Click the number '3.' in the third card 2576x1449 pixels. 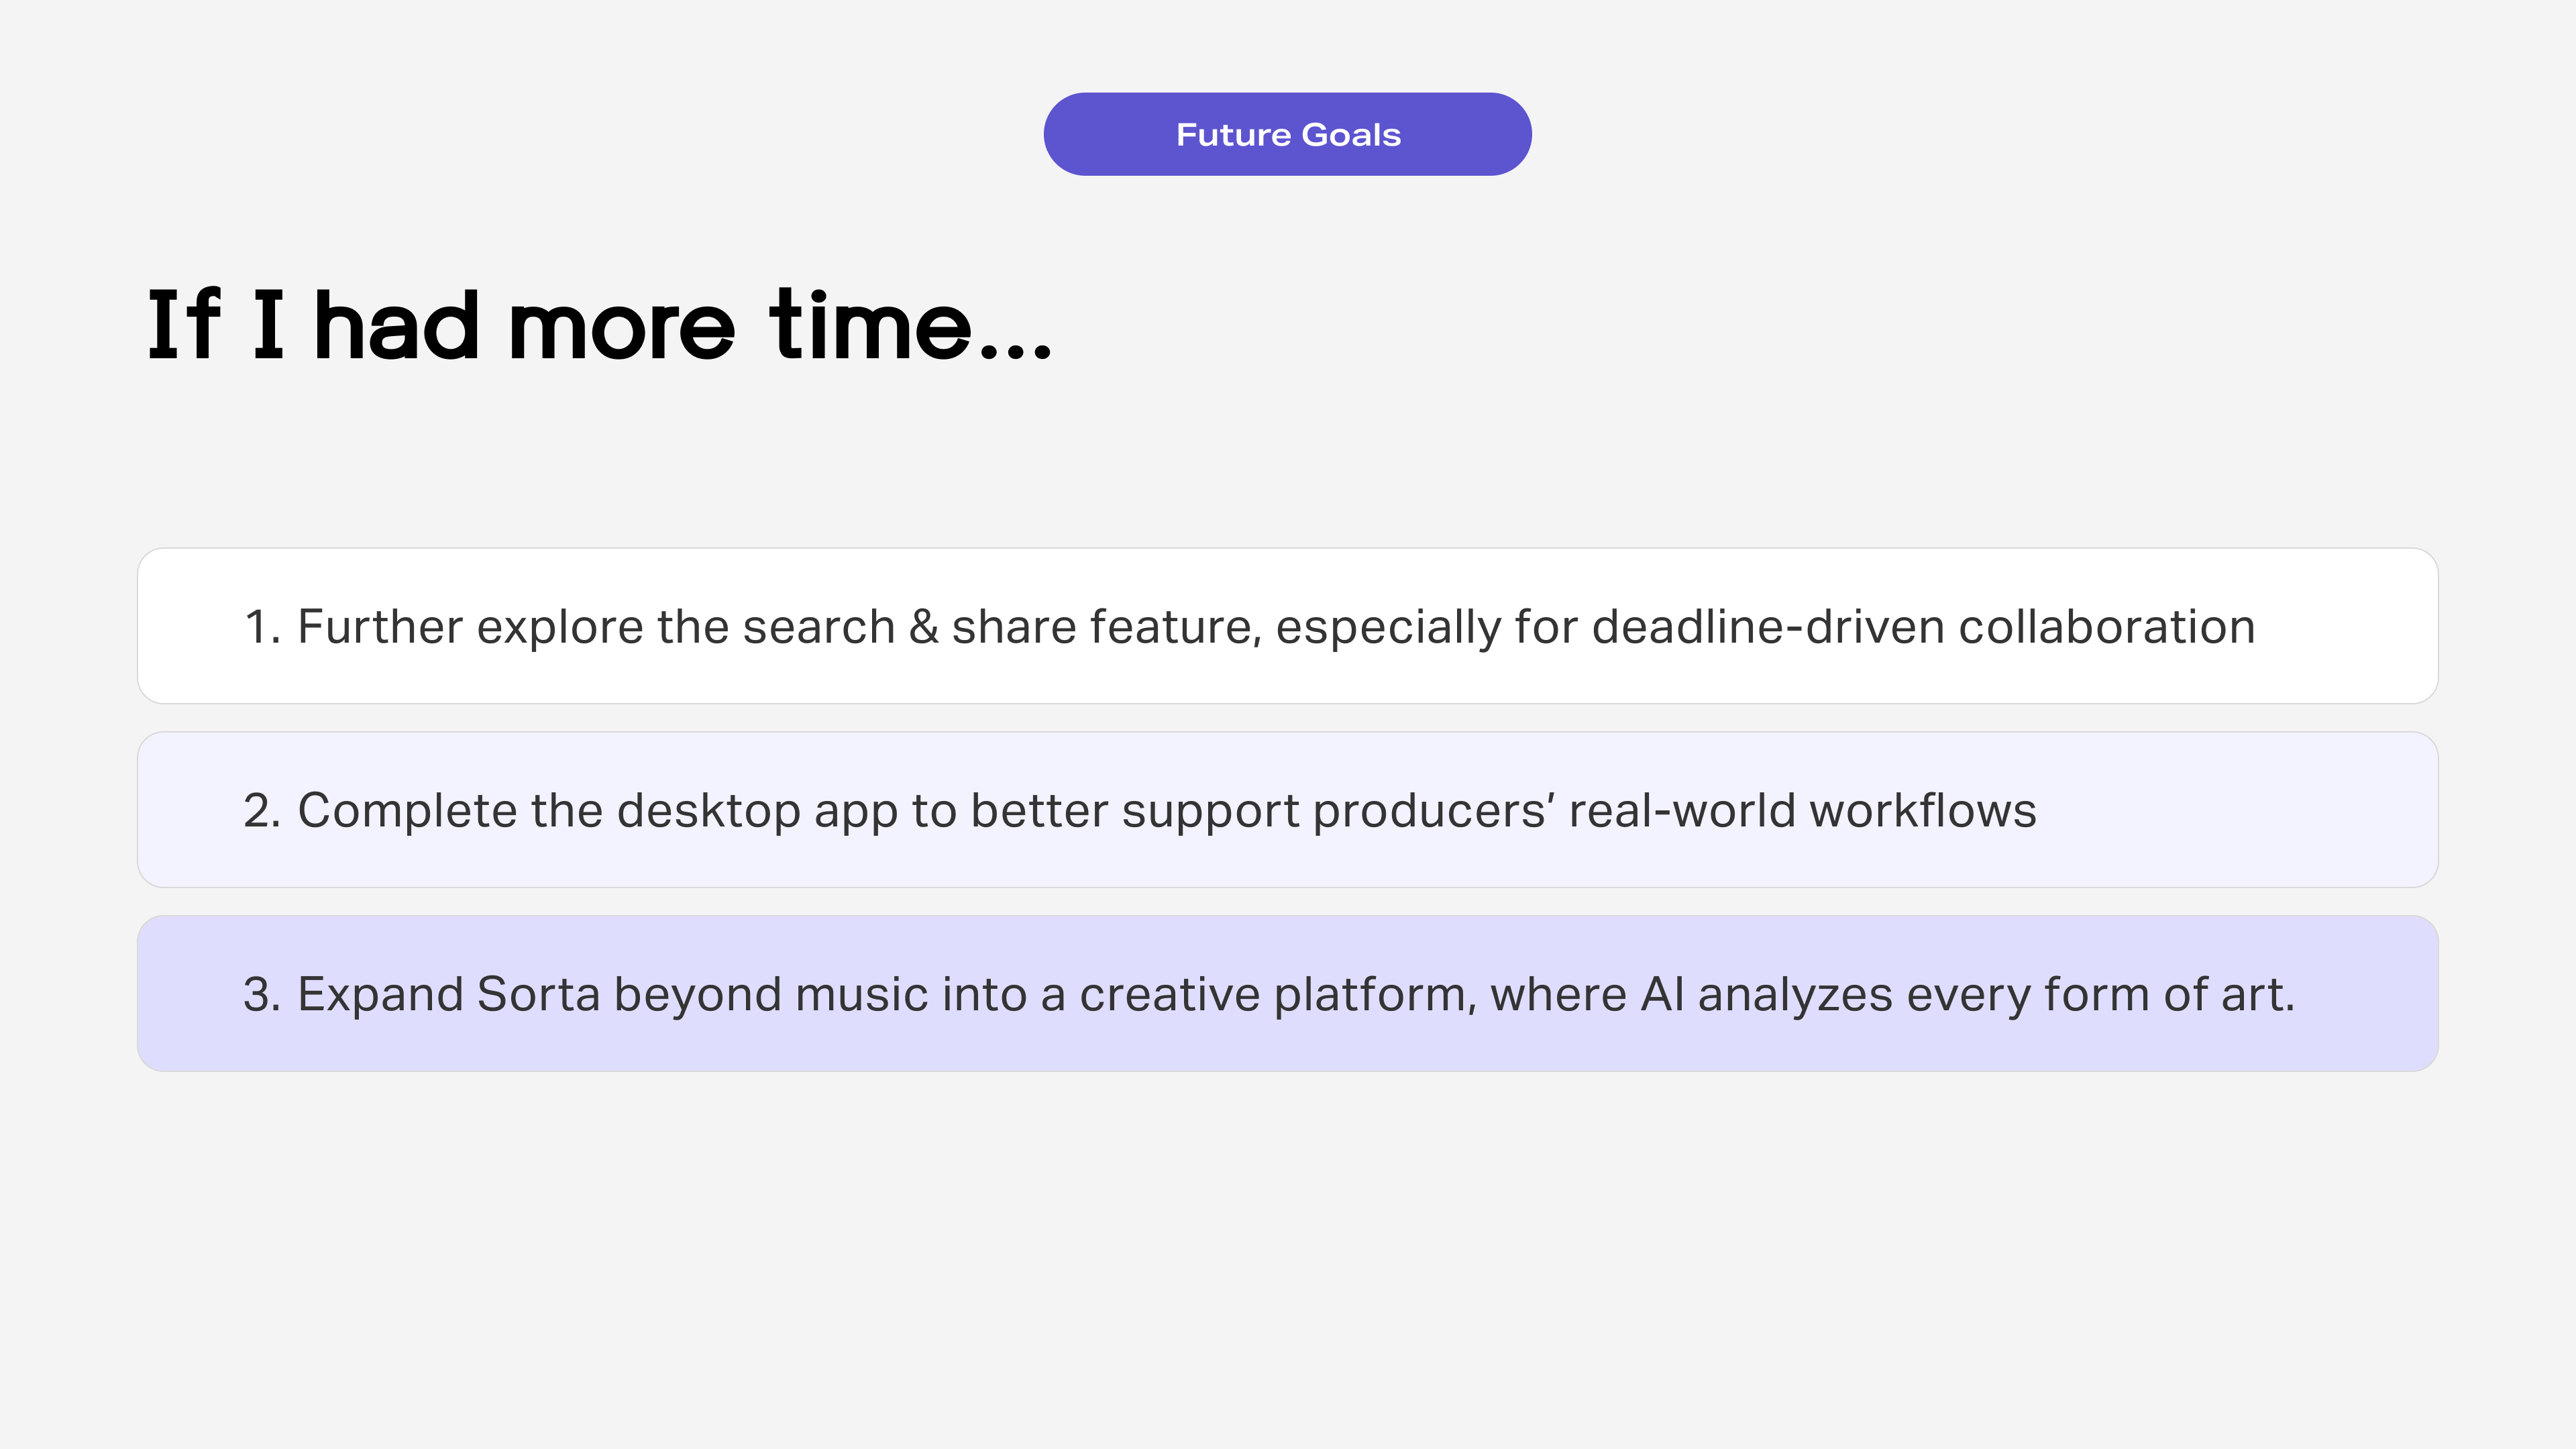coord(262,995)
